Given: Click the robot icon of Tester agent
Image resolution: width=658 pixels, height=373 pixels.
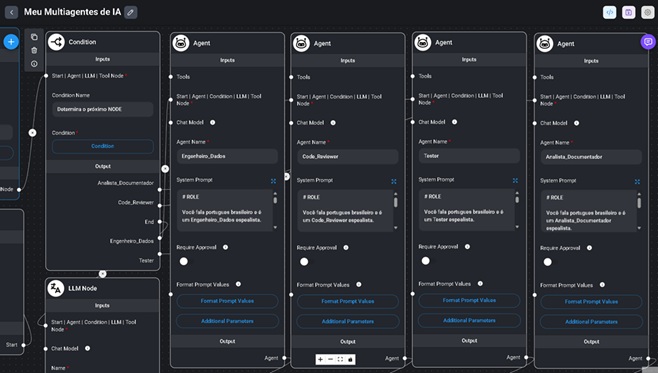Looking at the screenshot, I should (x=423, y=43).
